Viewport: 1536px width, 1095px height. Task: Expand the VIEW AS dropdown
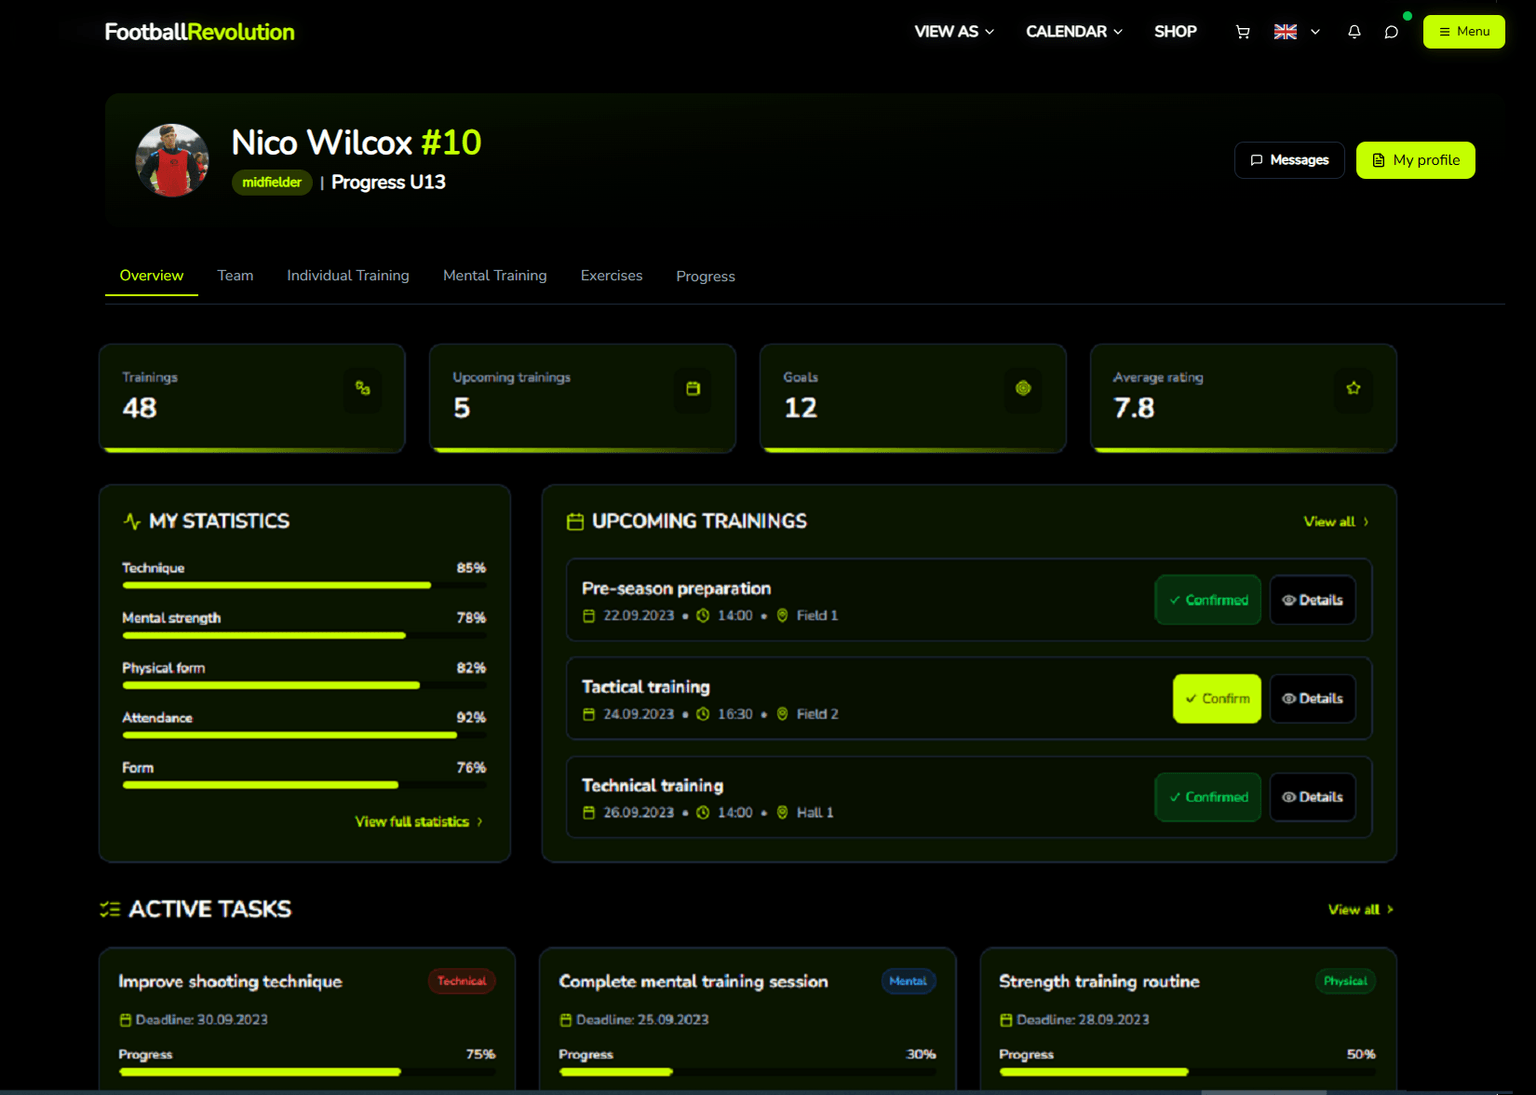(954, 32)
